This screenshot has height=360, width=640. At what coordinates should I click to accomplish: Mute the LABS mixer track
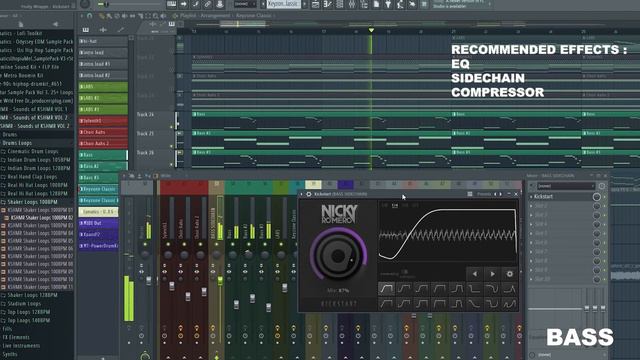[x=281, y=244]
